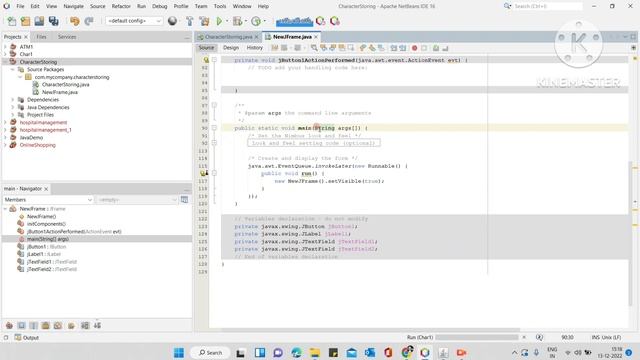Click the taskbar Search box

(x=210, y=353)
